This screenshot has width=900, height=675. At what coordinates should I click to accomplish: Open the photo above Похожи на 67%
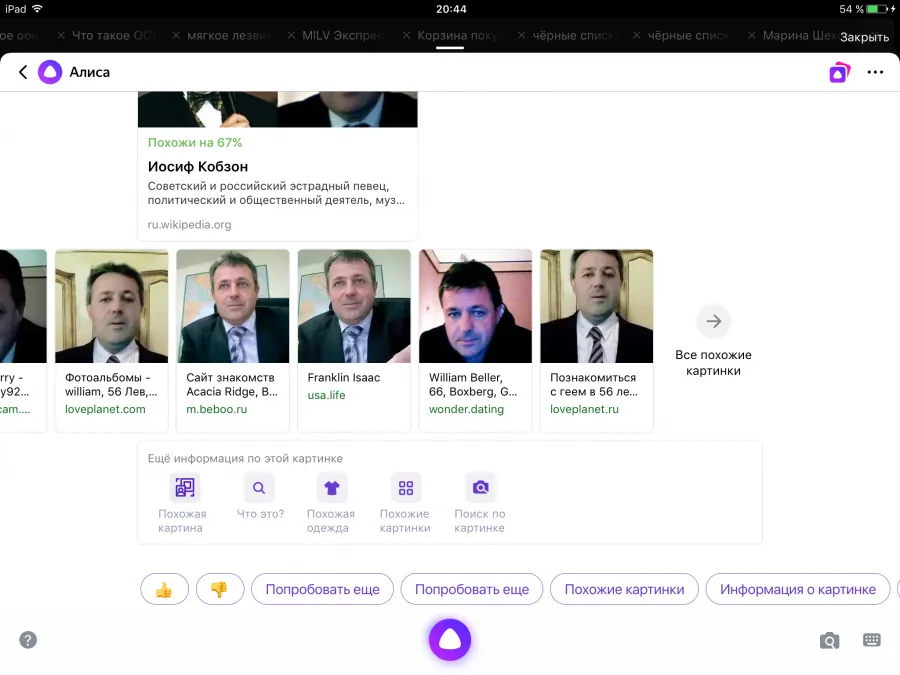coord(278,109)
